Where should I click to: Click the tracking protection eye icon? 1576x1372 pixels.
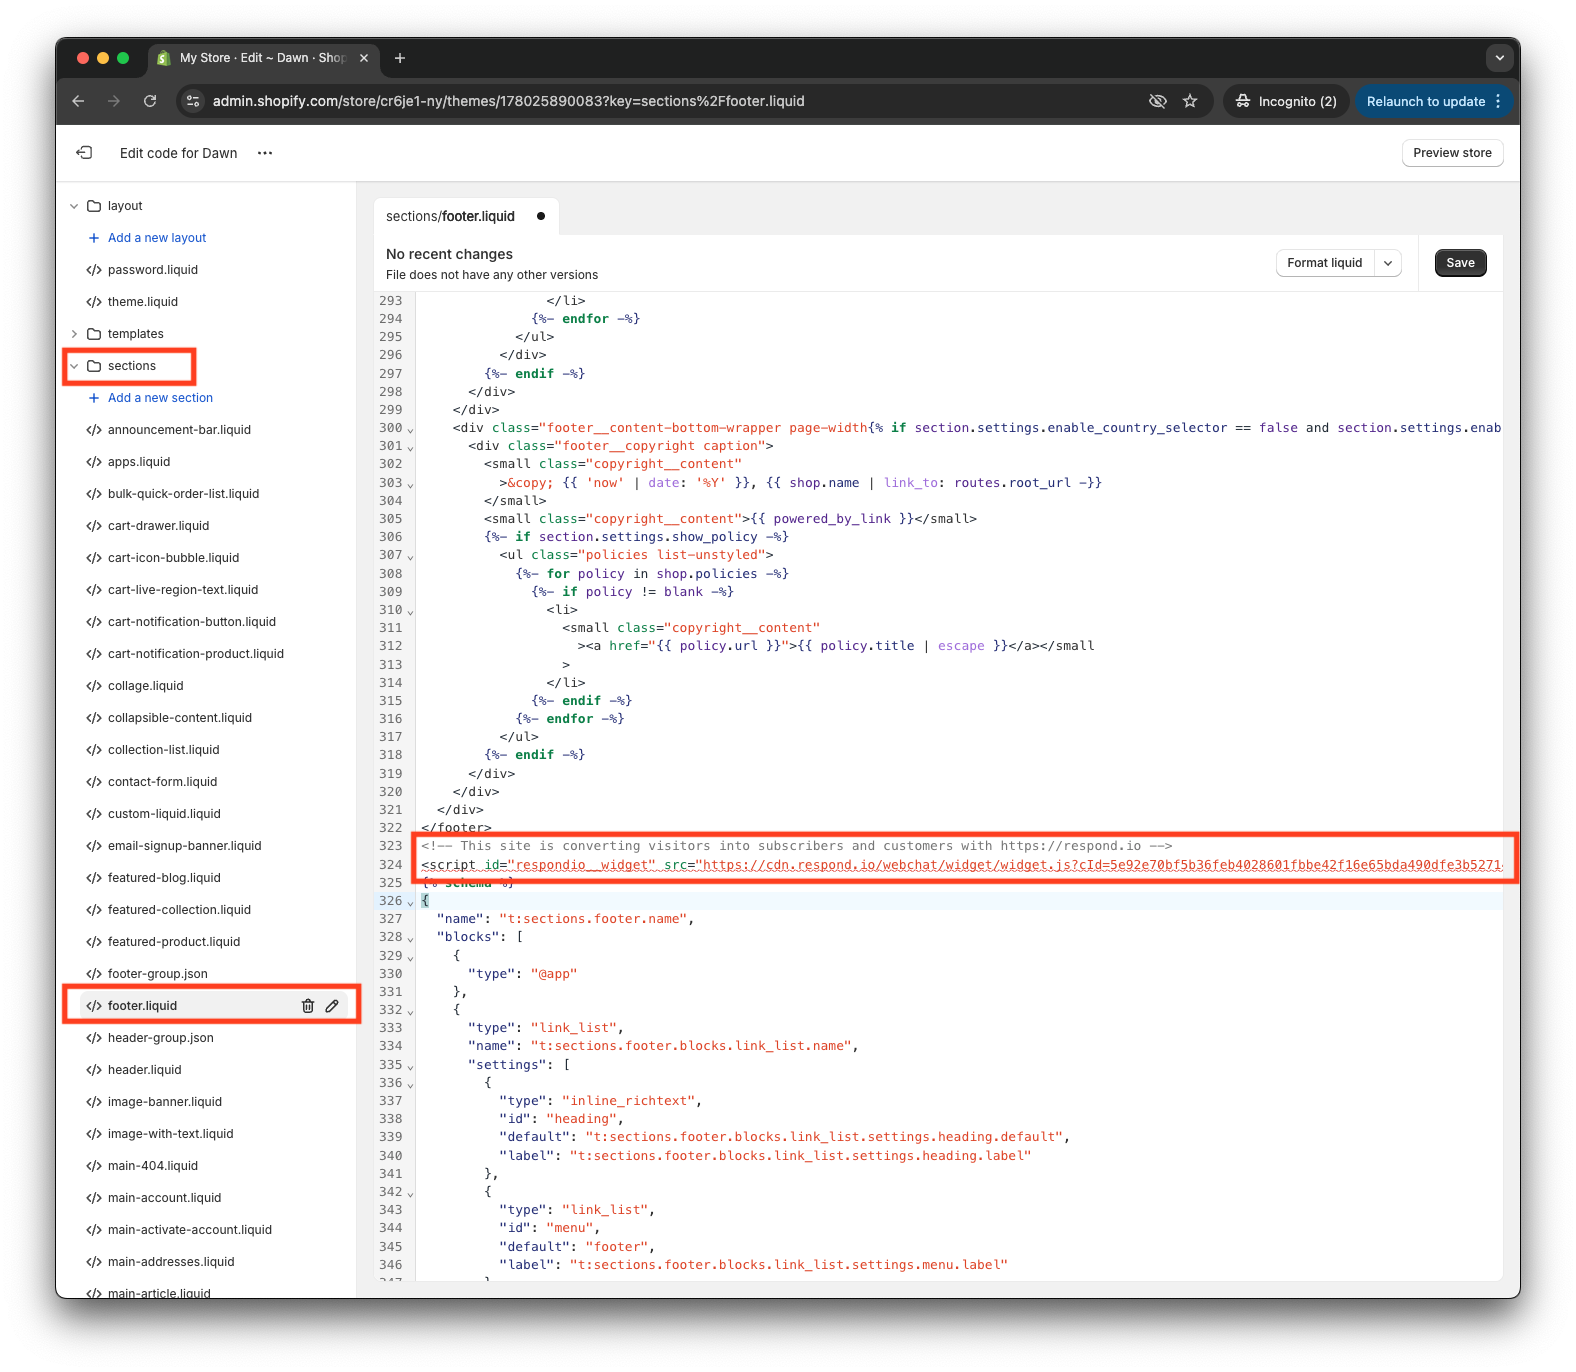click(1158, 101)
